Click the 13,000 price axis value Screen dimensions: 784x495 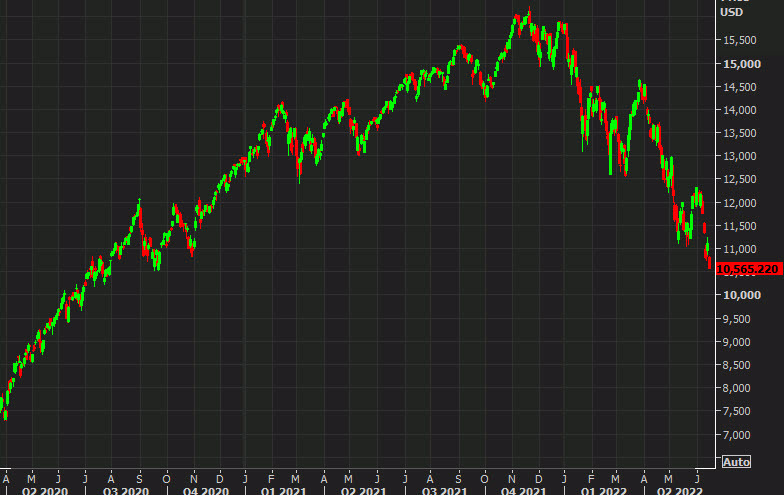click(x=740, y=156)
